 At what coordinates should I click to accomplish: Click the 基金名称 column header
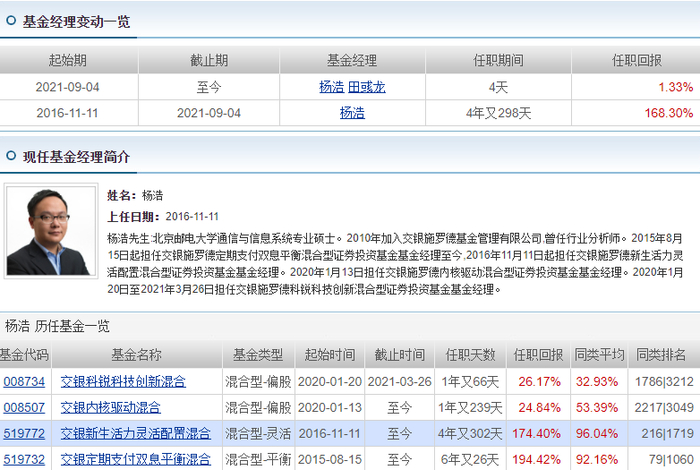pyautogui.click(x=137, y=355)
